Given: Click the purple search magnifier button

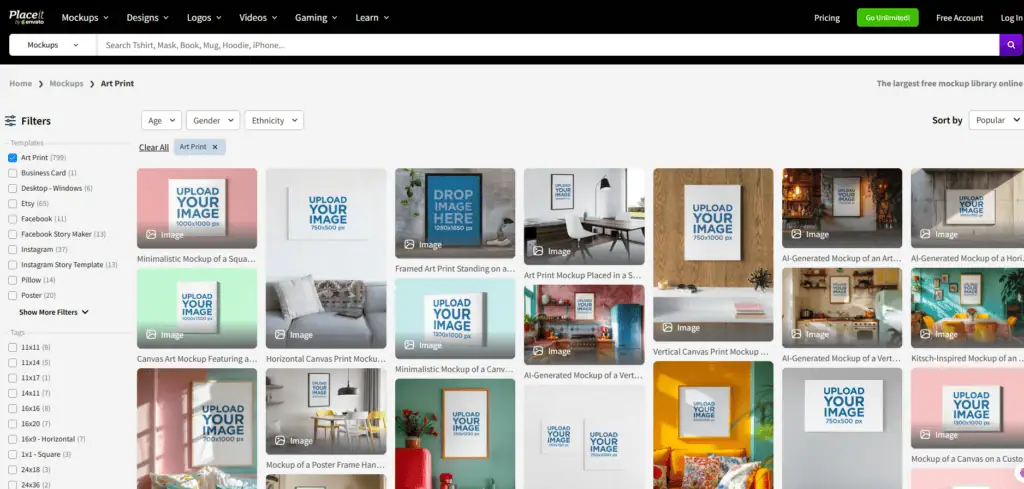Looking at the screenshot, I should (x=1011, y=45).
